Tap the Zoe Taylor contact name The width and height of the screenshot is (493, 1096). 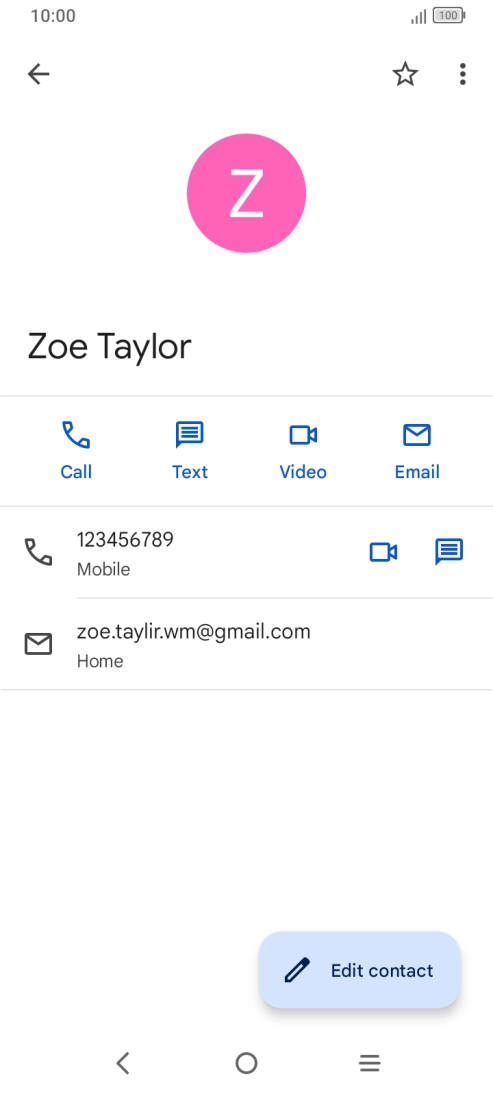coord(109,346)
